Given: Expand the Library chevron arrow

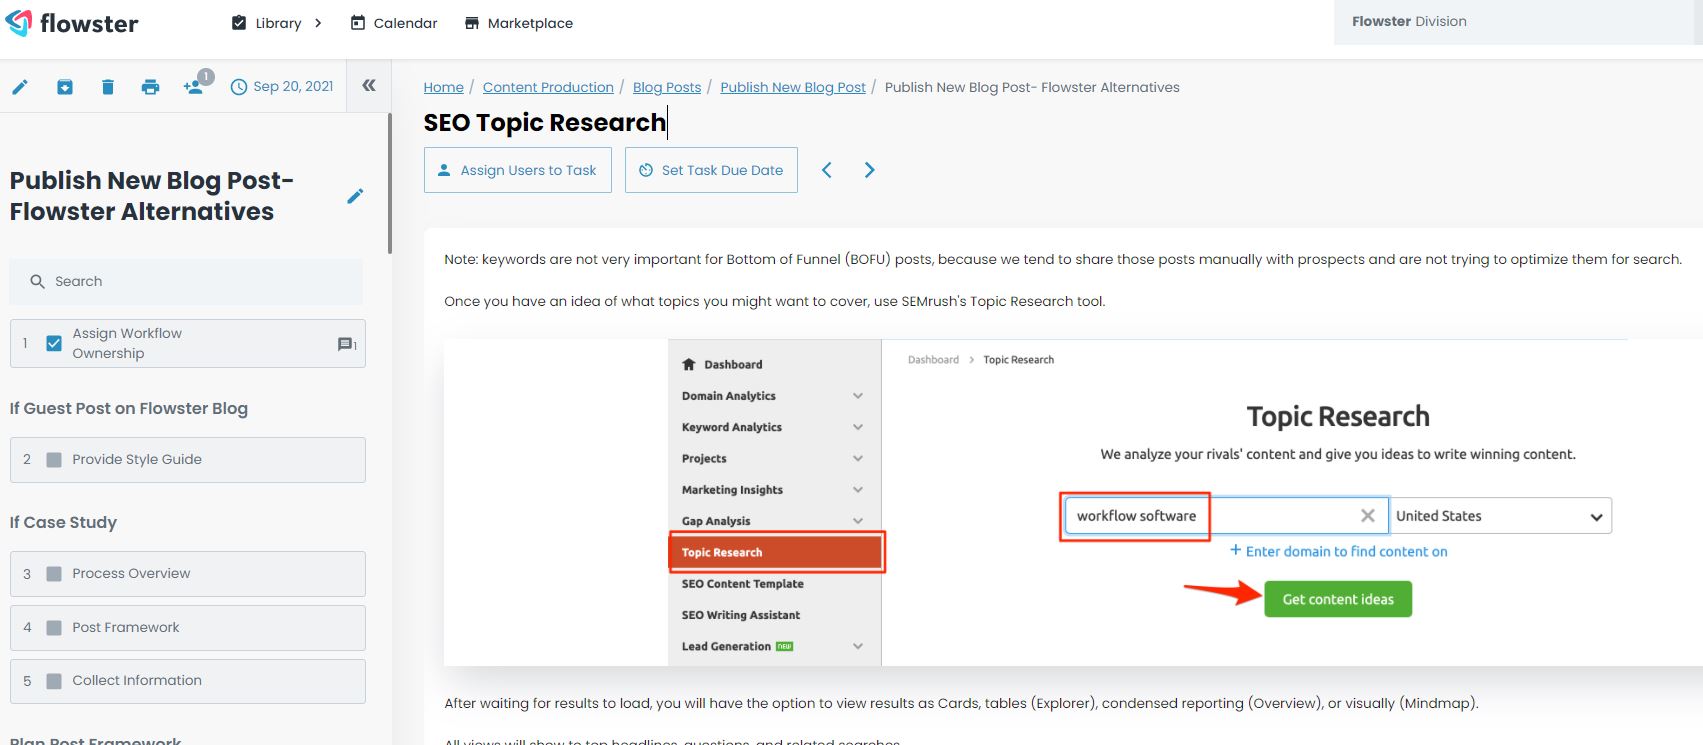Looking at the screenshot, I should [x=318, y=23].
